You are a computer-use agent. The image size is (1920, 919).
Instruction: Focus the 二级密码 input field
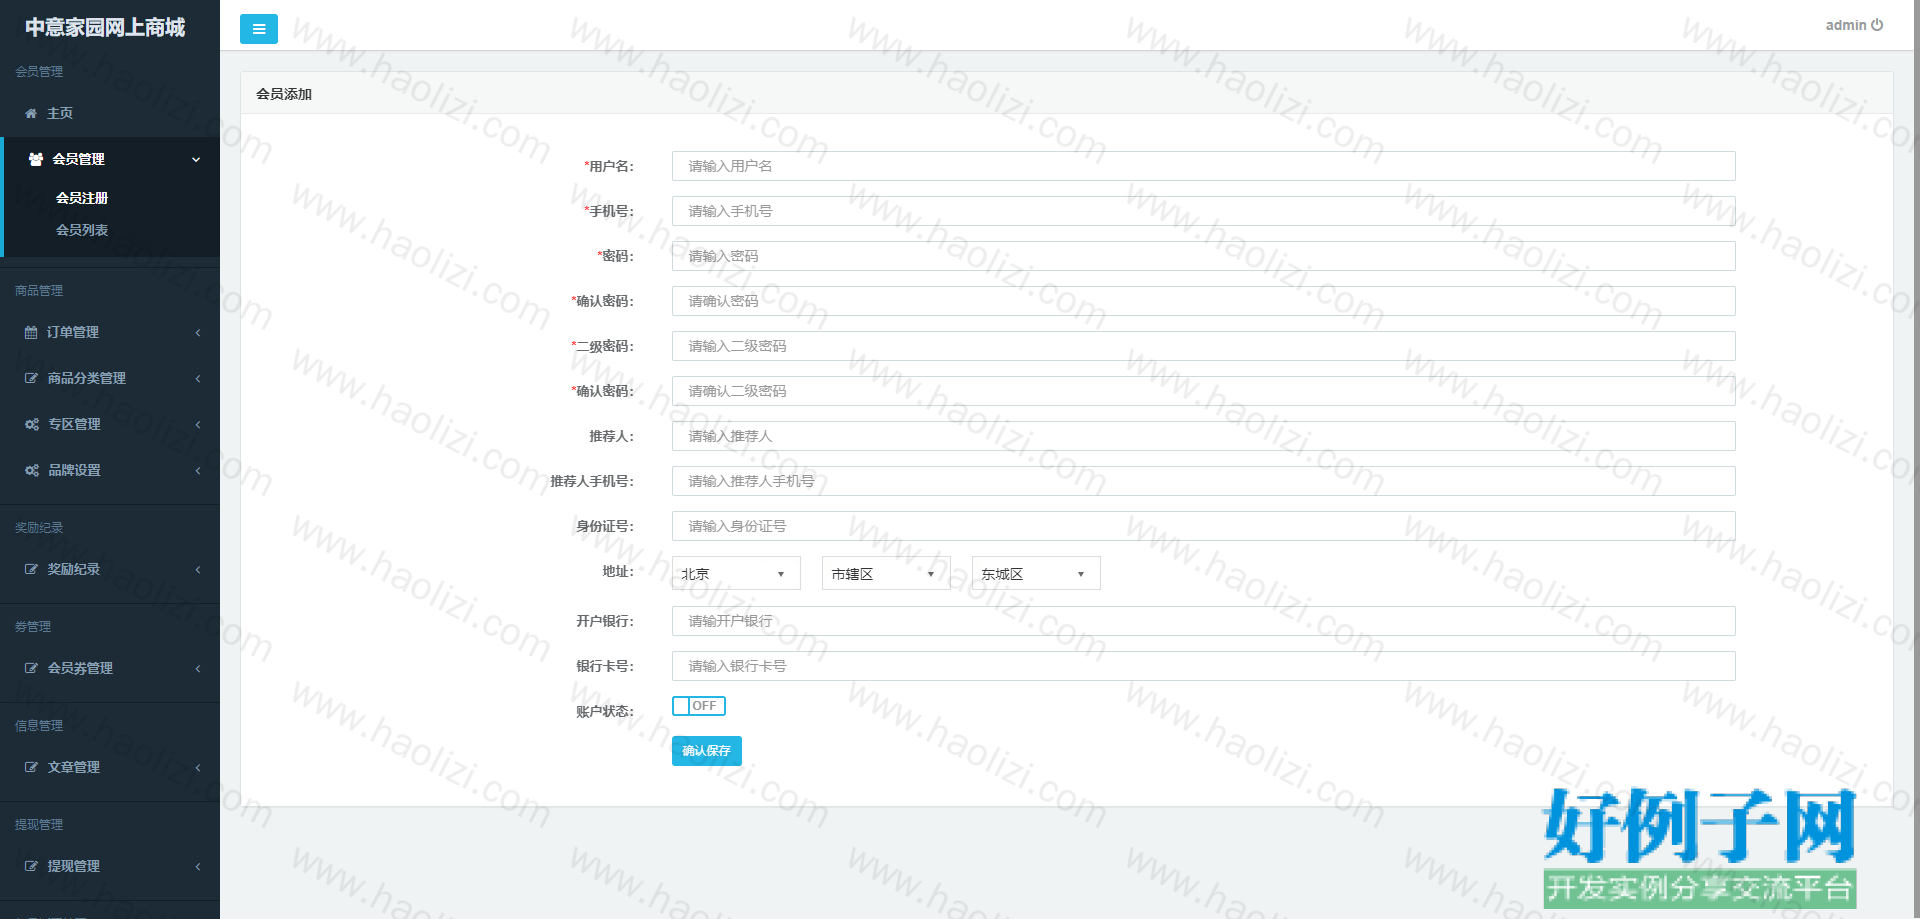(1203, 346)
